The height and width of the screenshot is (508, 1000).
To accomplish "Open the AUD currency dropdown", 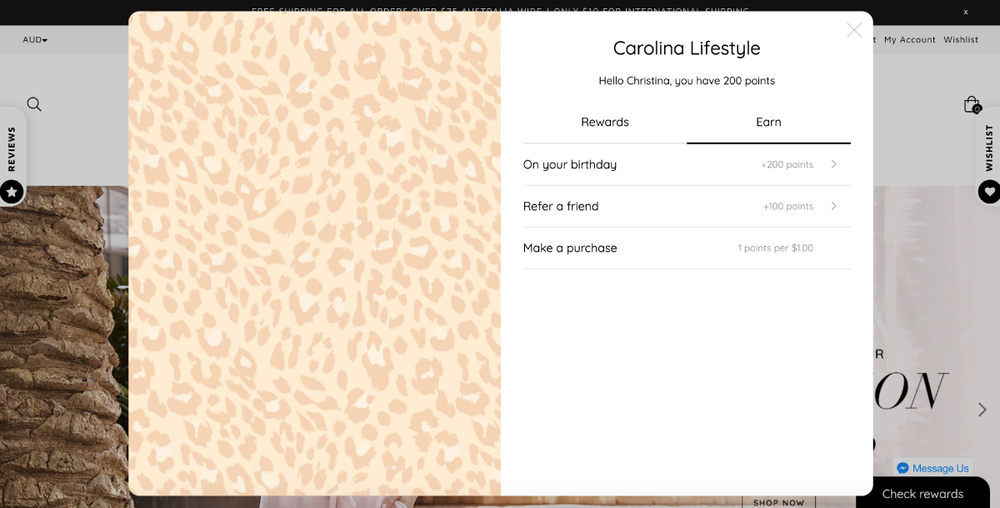I will point(35,40).
